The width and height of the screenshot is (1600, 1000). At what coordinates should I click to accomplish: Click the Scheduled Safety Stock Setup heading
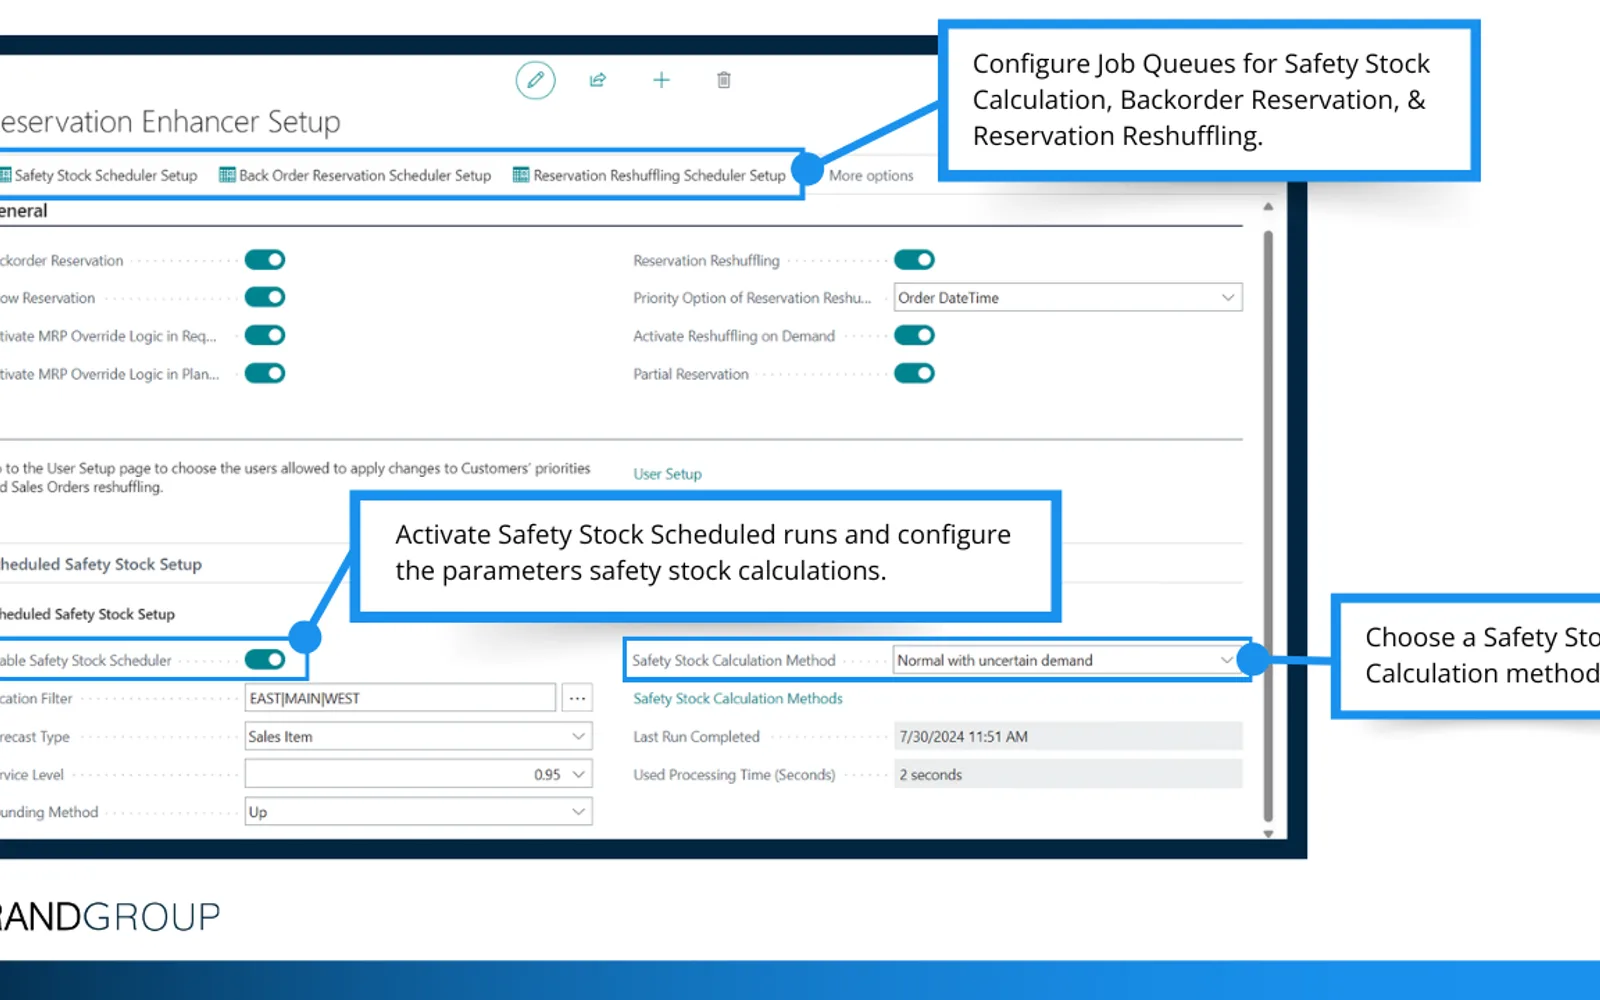point(100,564)
